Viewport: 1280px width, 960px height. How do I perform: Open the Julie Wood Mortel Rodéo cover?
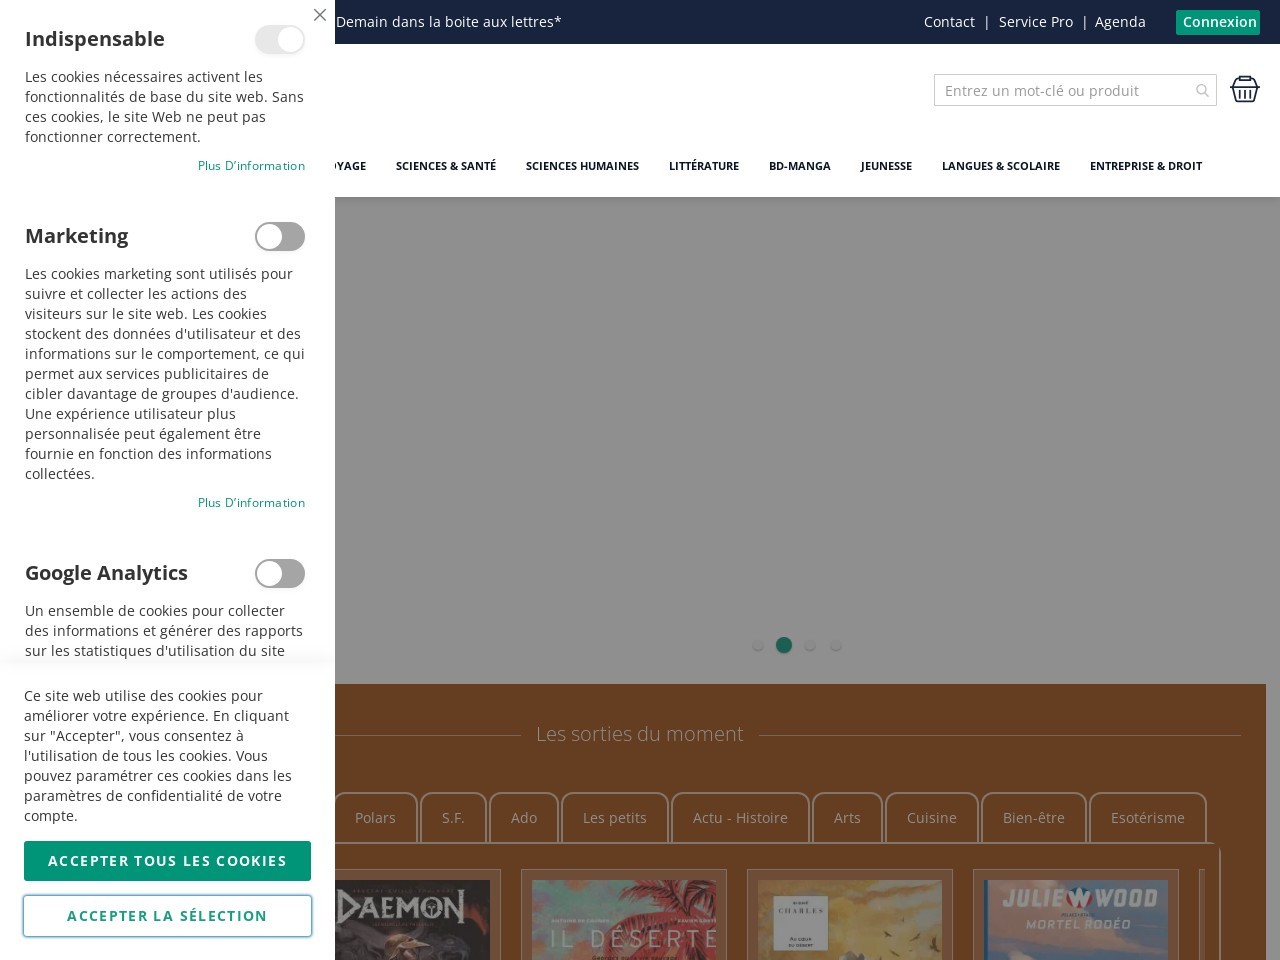click(1076, 920)
